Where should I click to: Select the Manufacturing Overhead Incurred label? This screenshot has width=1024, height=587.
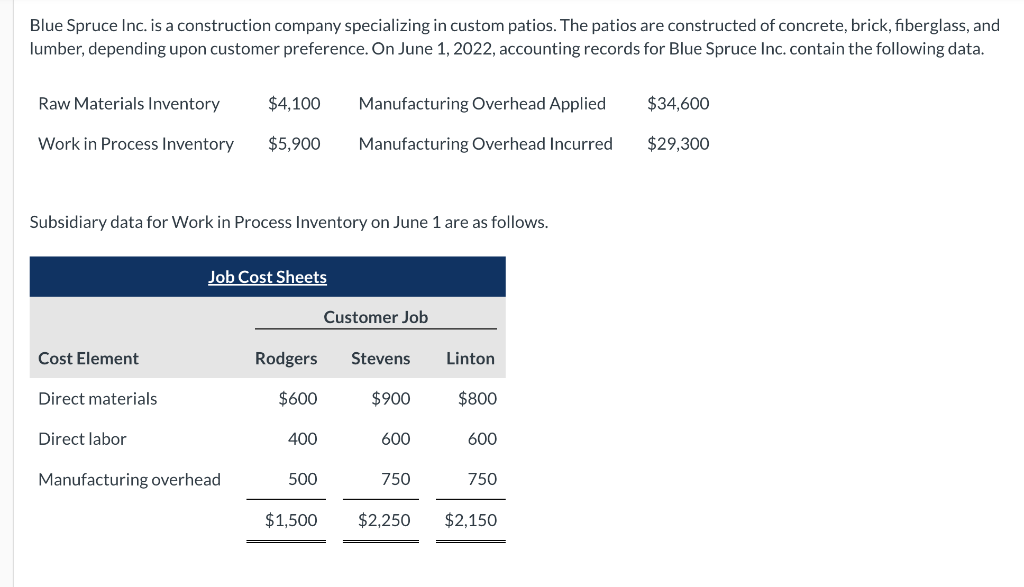click(x=485, y=144)
